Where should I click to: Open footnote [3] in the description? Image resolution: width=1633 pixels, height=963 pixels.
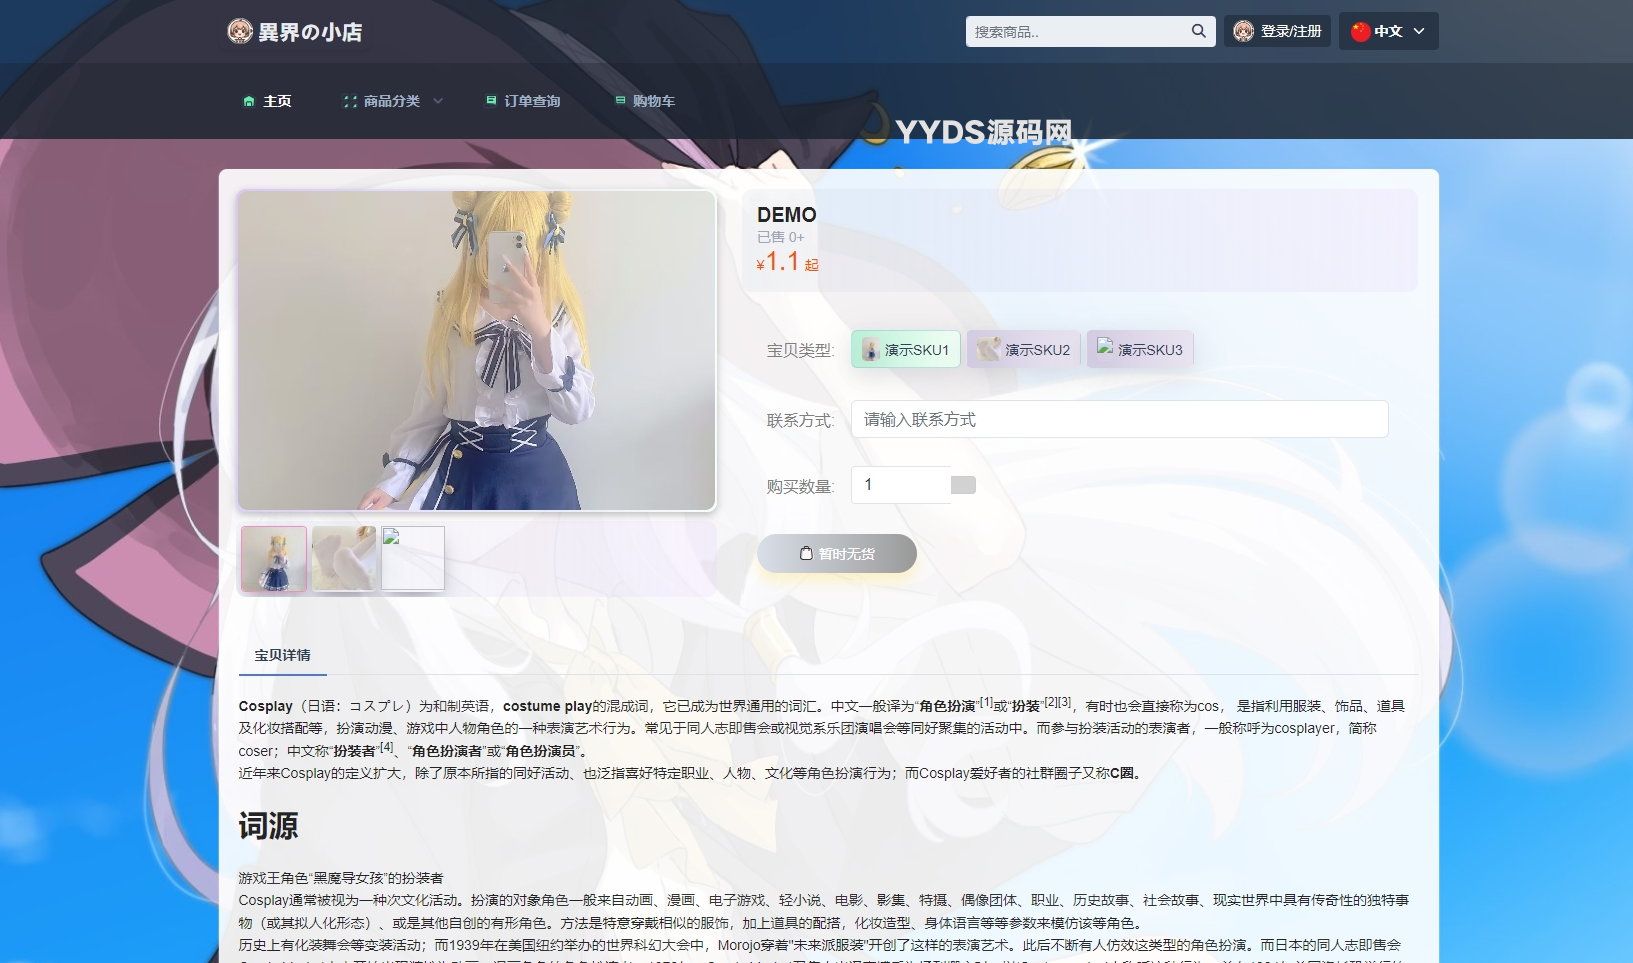pos(1065,702)
